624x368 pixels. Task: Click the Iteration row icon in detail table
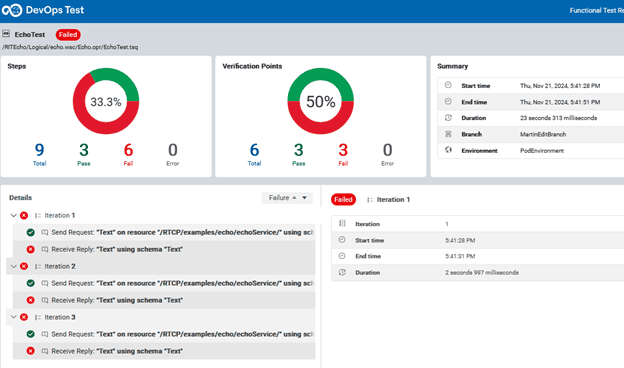pyautogui.click(x=342, y=224)
